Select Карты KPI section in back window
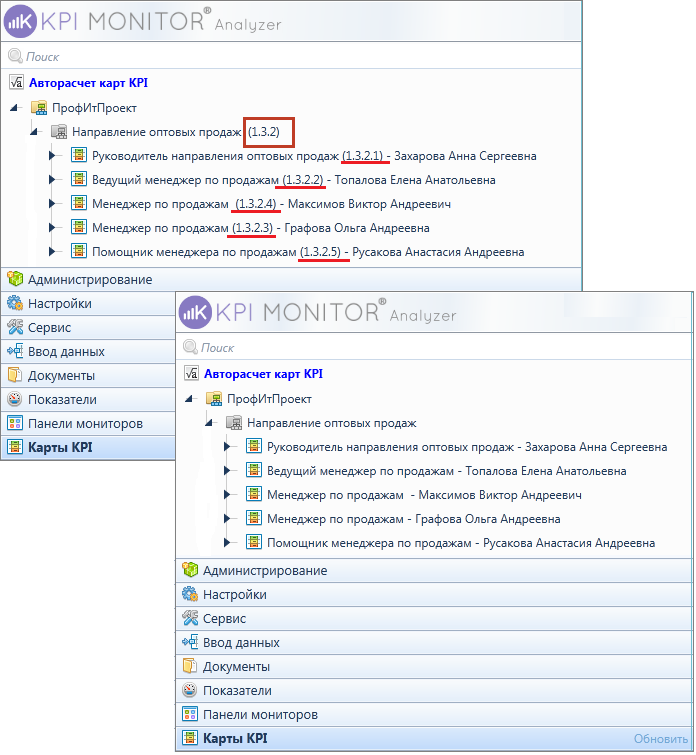 click(89, 447)
